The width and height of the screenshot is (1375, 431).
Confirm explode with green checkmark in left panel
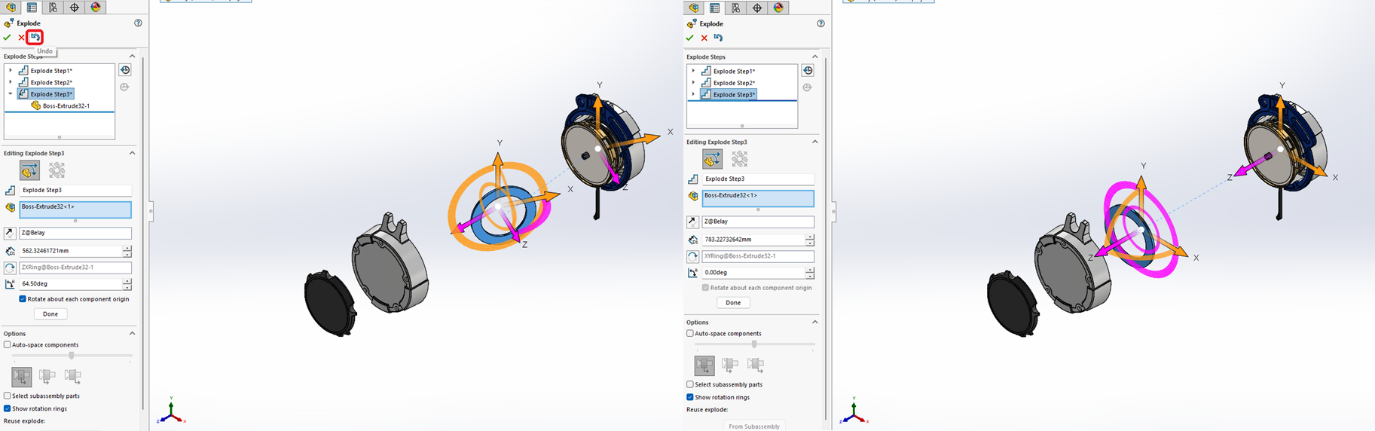tap(7, 38)
